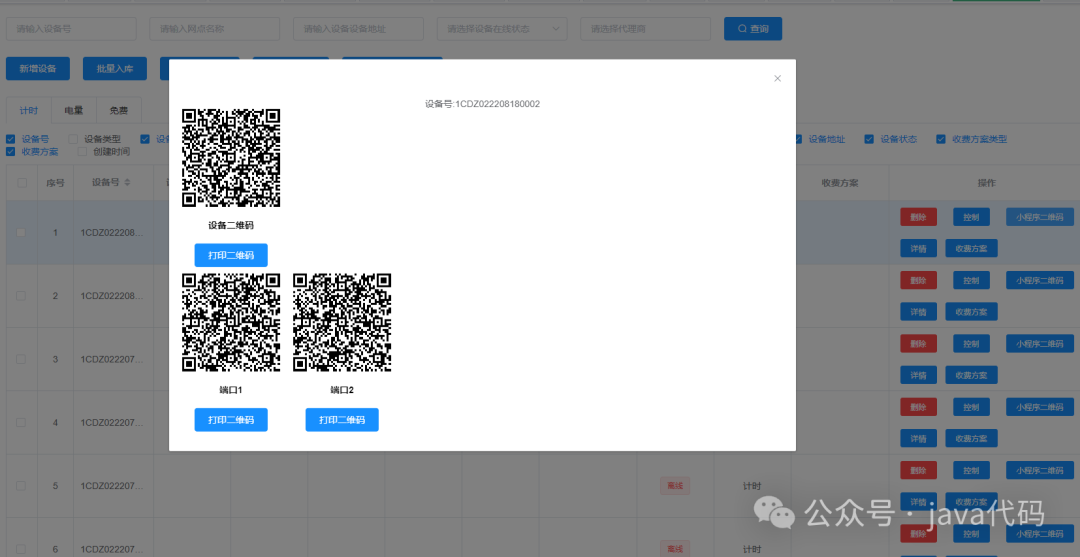Viewport: 1080px width, 557px height.
Task: Select the 端口1 QR code image
Action: tap(231, 322)
